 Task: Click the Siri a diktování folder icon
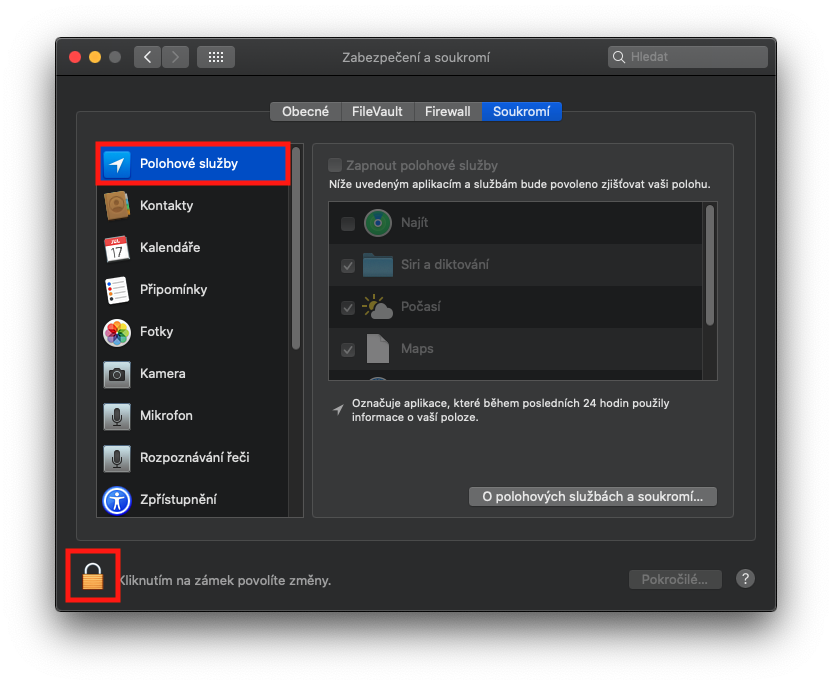click(378, 265)
